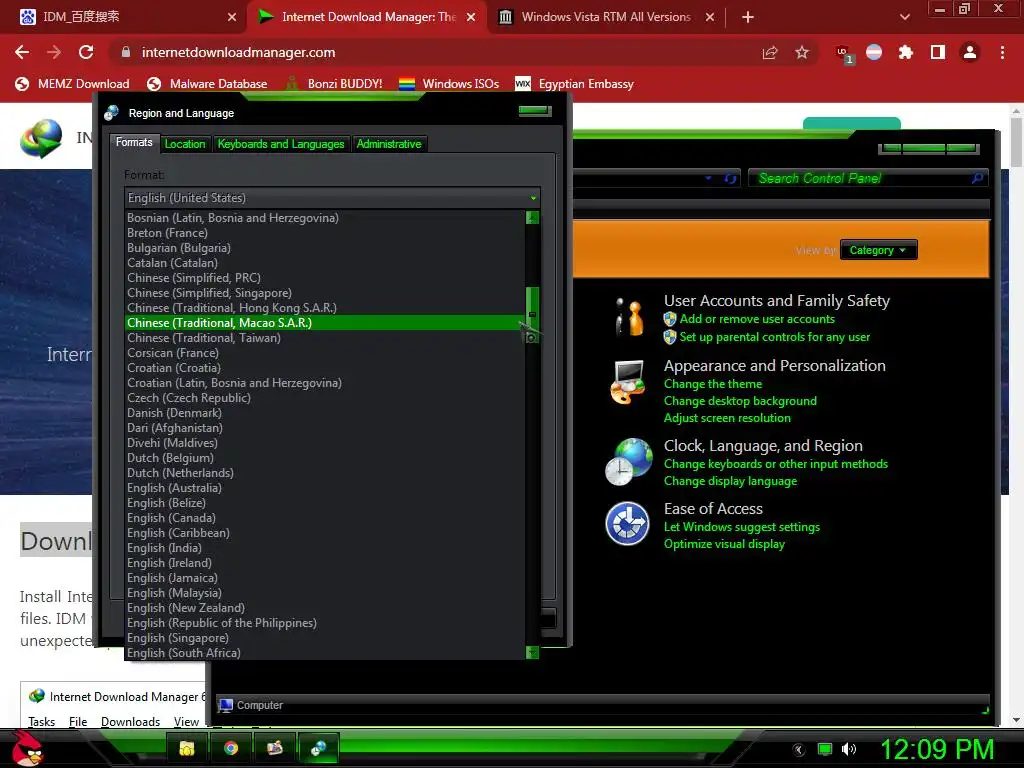
Task: Click Change display language link
Action: pyautogui.click(x=730, y=481)
